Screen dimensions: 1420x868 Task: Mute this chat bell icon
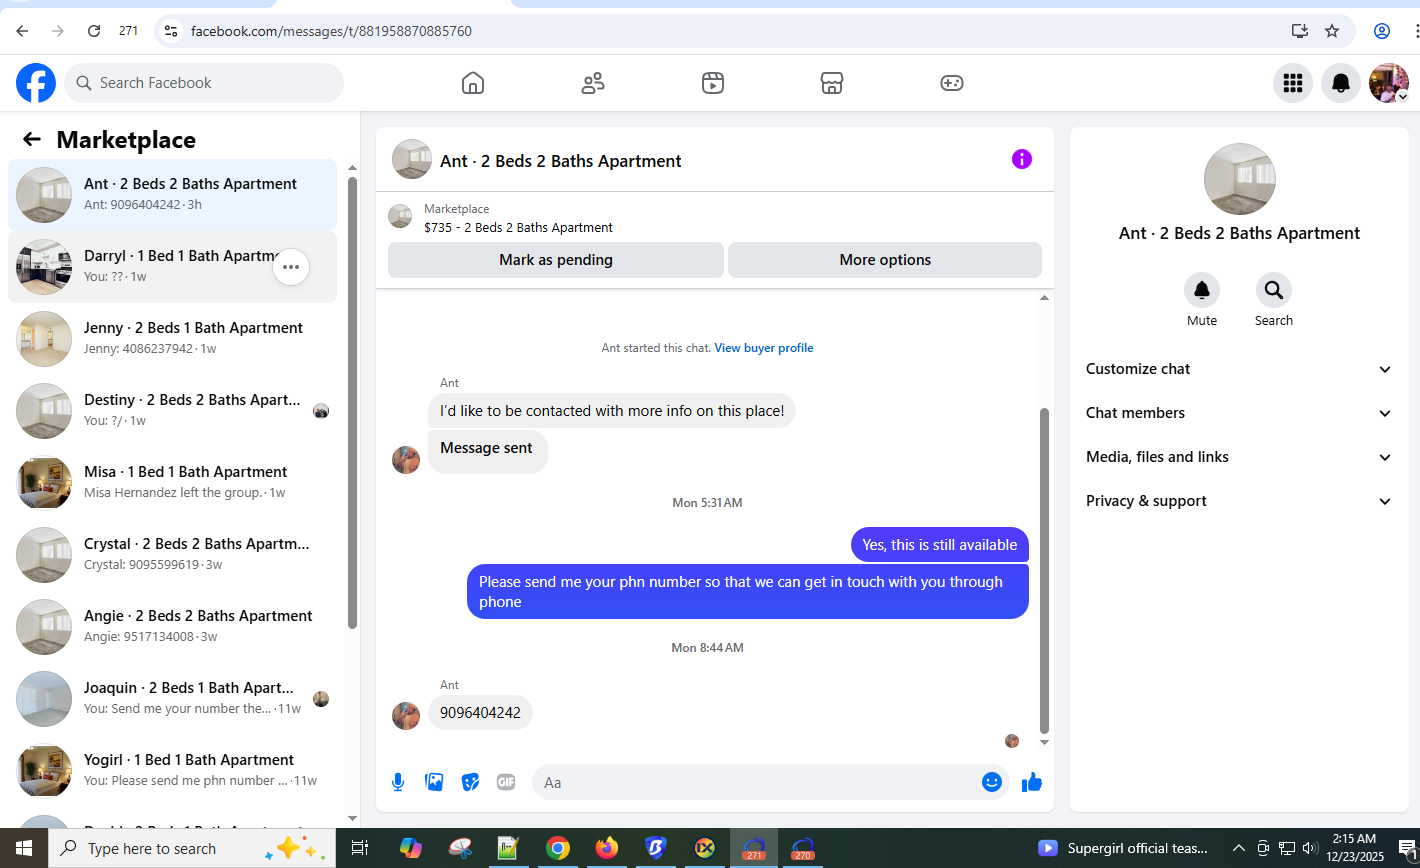click(1202, 290)
